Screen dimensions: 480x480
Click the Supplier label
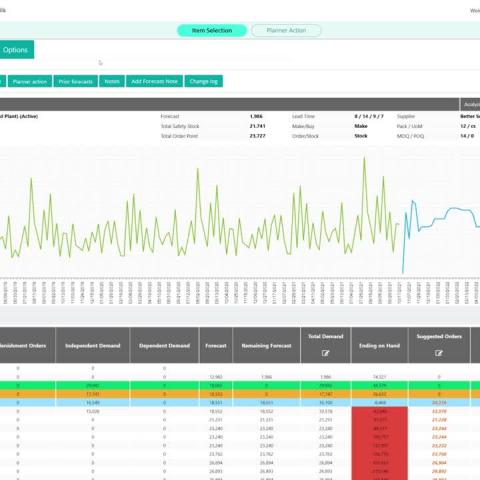coord(406,116)
